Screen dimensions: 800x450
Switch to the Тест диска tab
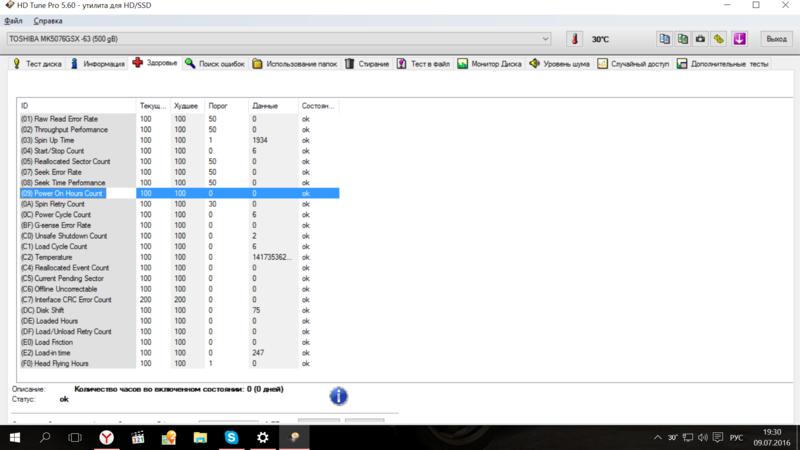[x=37, y=64]
